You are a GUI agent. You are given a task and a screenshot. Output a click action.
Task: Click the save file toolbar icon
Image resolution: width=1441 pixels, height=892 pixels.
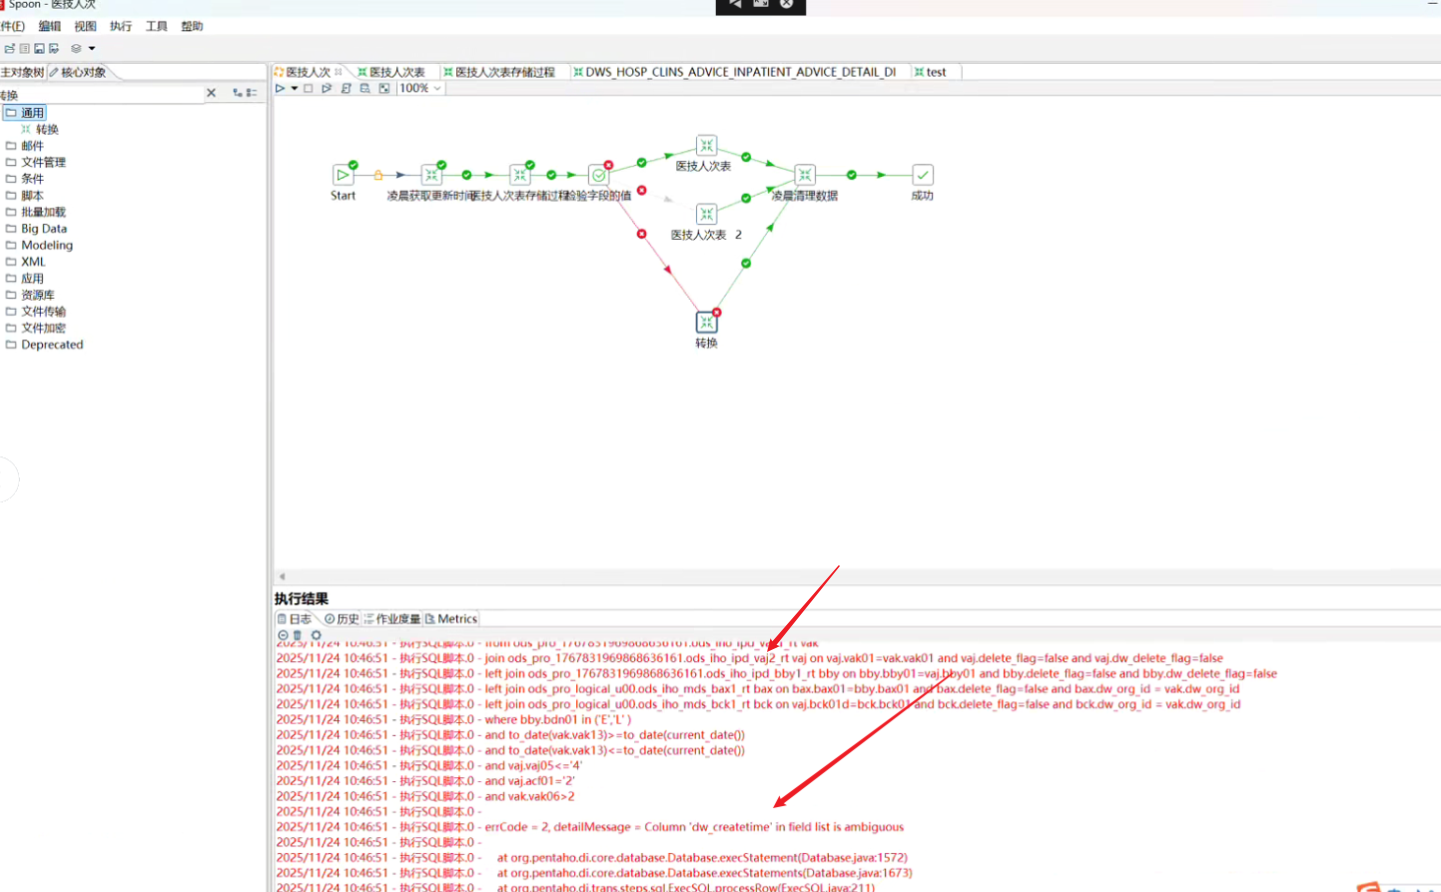(x=40, y=48)
